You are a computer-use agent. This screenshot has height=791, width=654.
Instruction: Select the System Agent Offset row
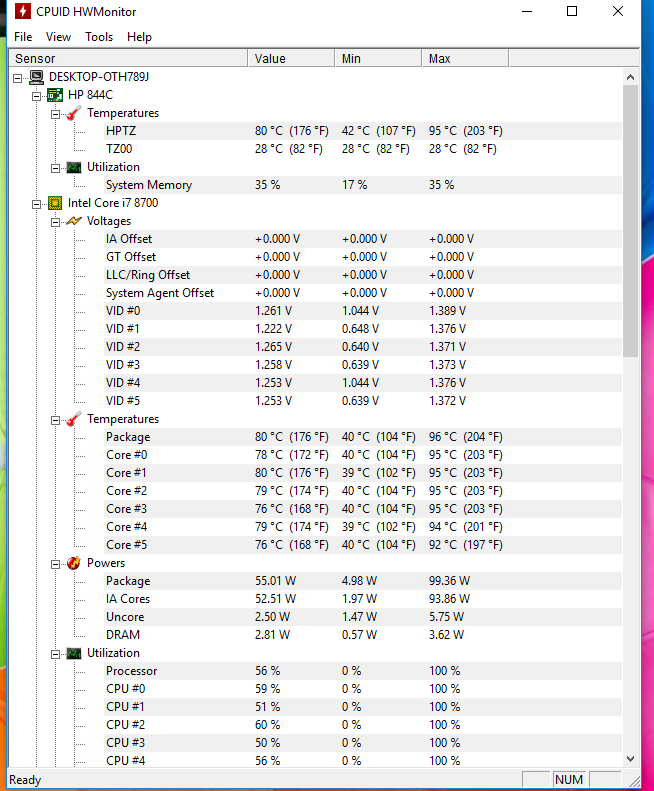click(x=362, y=293)
